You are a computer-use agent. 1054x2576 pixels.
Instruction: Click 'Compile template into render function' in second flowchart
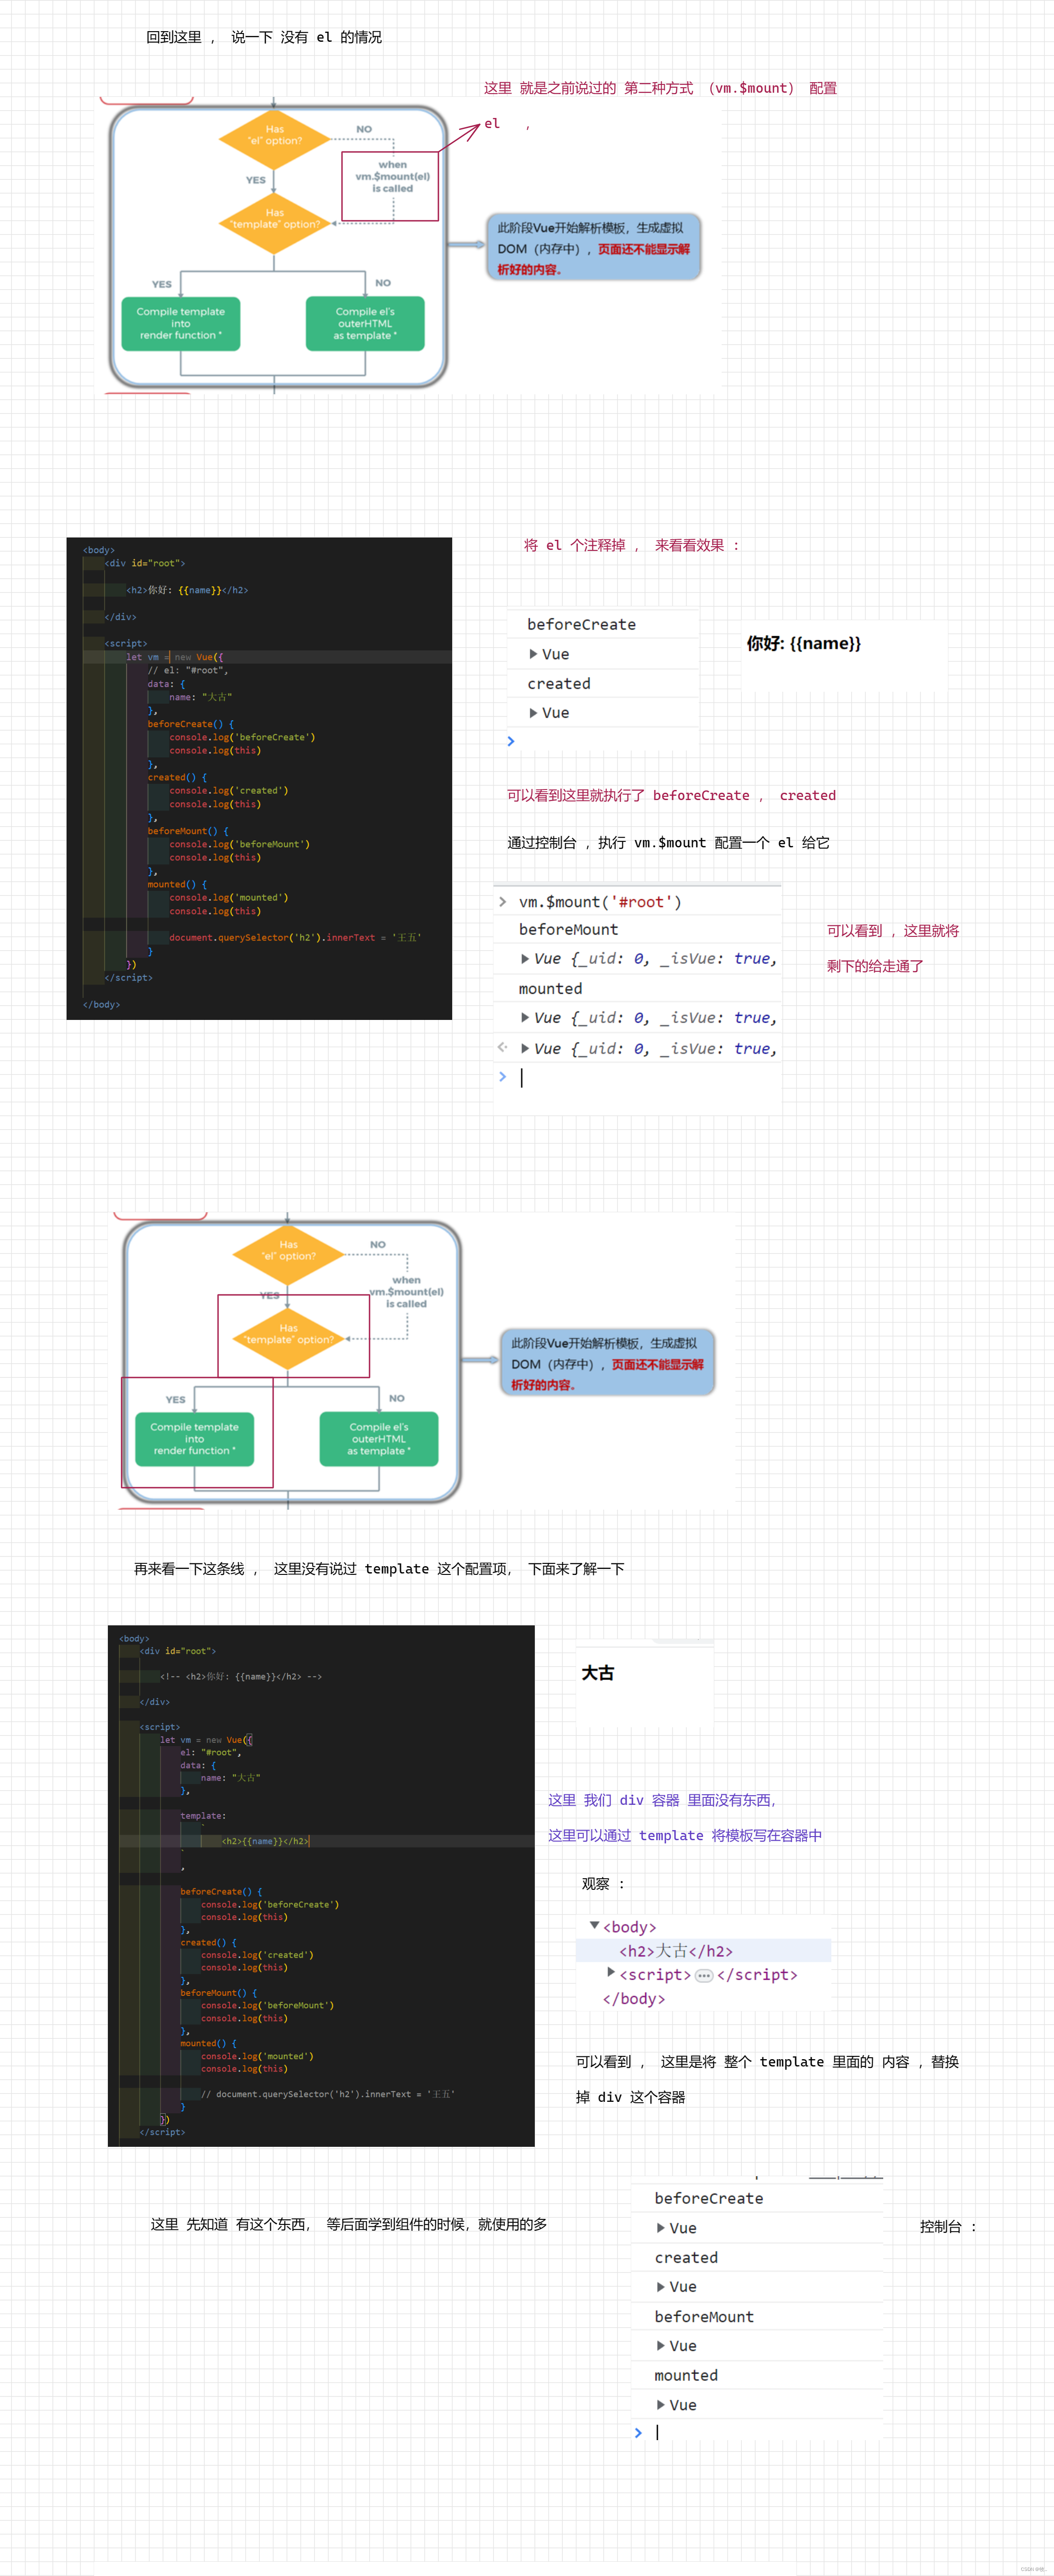(195, 1439)
